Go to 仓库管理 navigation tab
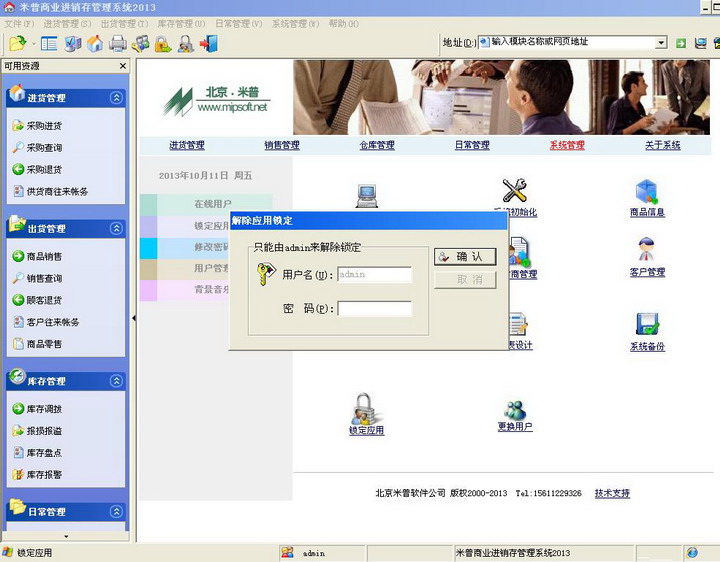Image resolution: width=720 pixels, height=562 pixels. [377, 145]
